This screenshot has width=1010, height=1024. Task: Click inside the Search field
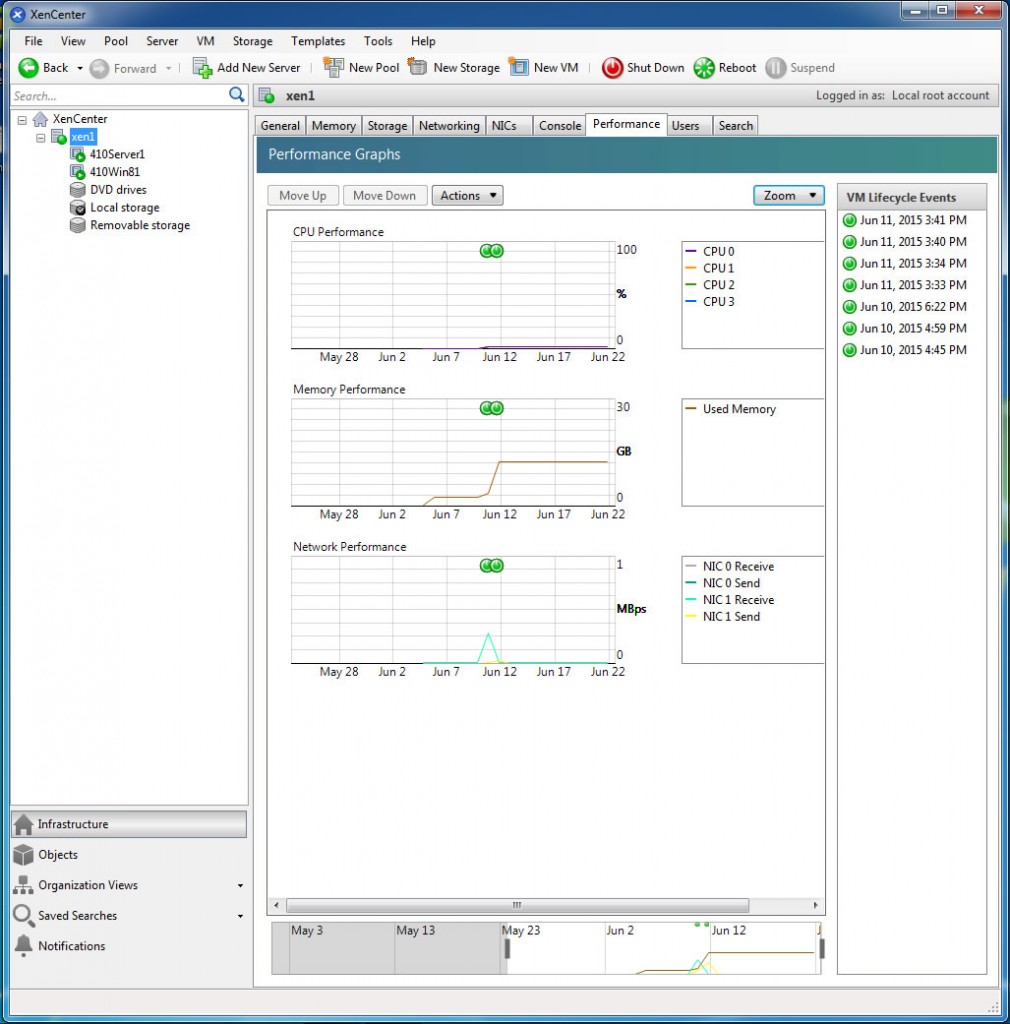pos(110,95)
